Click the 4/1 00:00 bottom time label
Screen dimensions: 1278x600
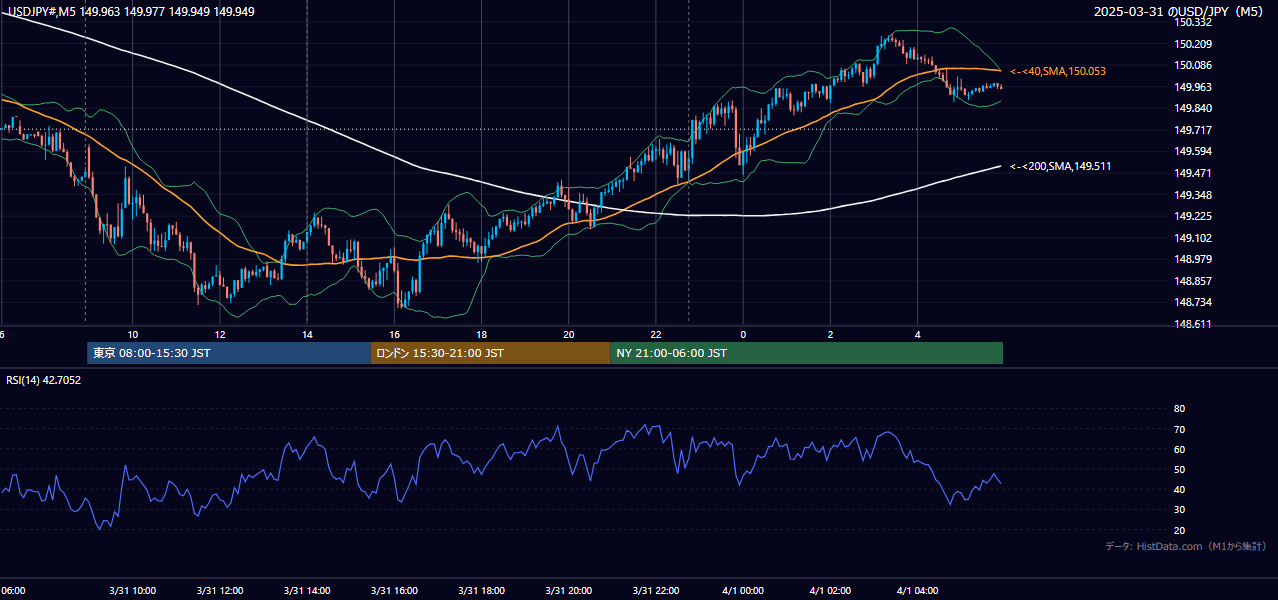click(x=743, y=590)
